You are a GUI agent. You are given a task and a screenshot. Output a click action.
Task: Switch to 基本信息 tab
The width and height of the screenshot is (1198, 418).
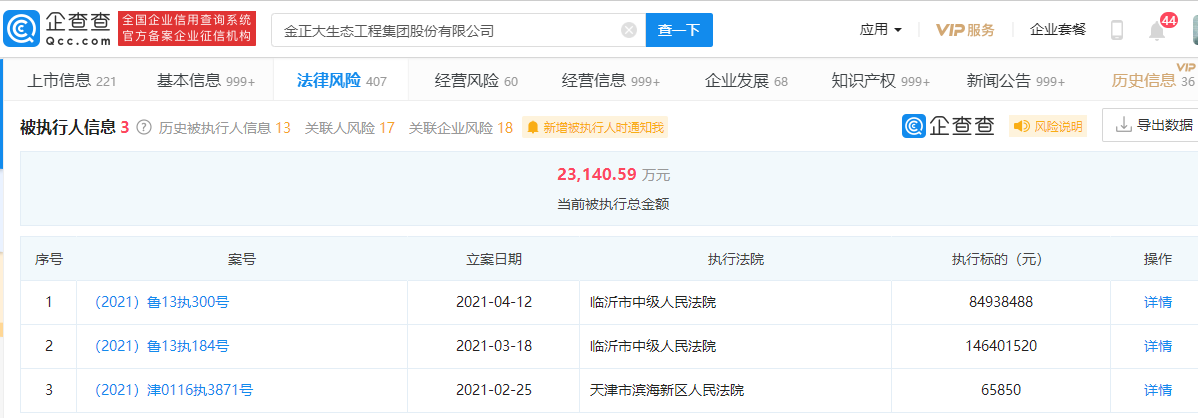206,81
